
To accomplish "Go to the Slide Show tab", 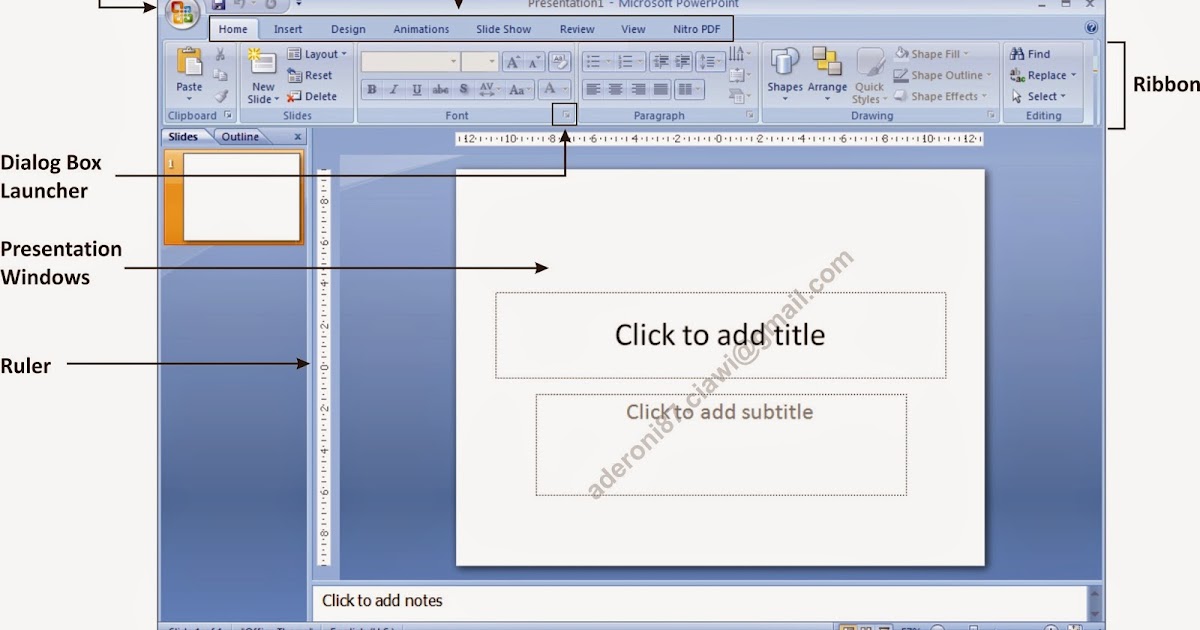I will point(504,29).
